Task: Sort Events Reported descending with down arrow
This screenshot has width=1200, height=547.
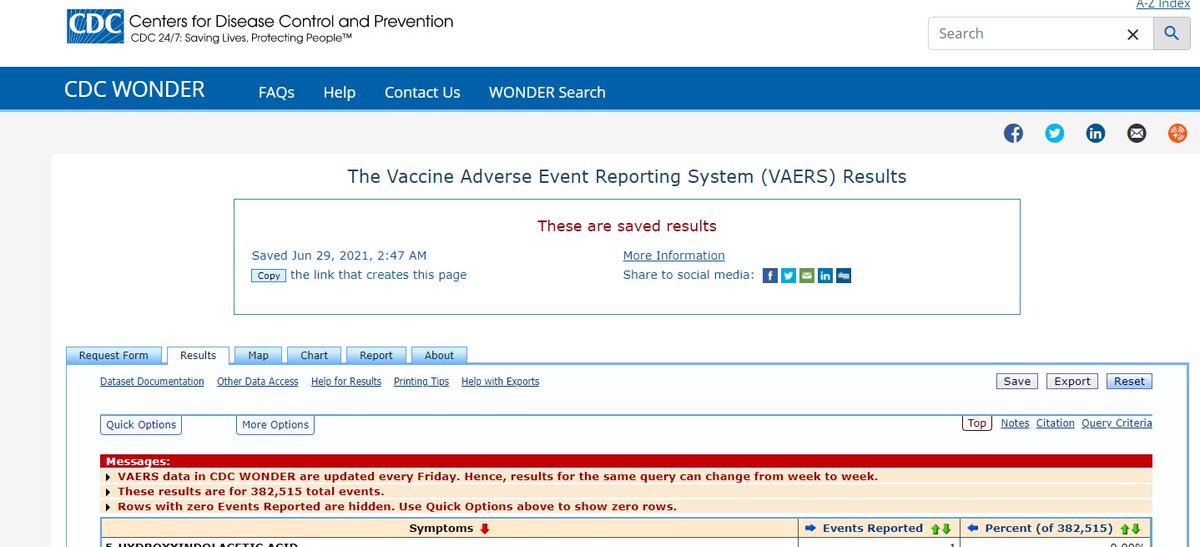Action: click(946, 528)
